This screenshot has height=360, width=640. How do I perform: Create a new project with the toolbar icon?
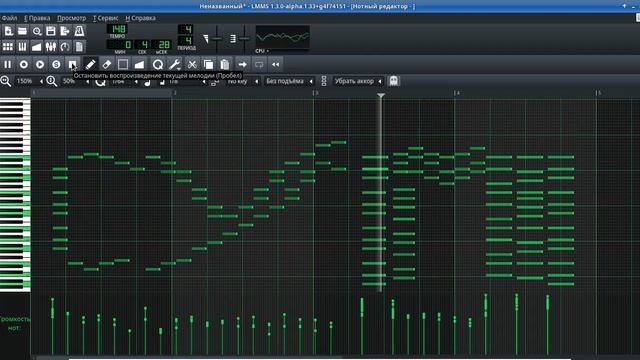pyautogui.click(x=8, y=31)
